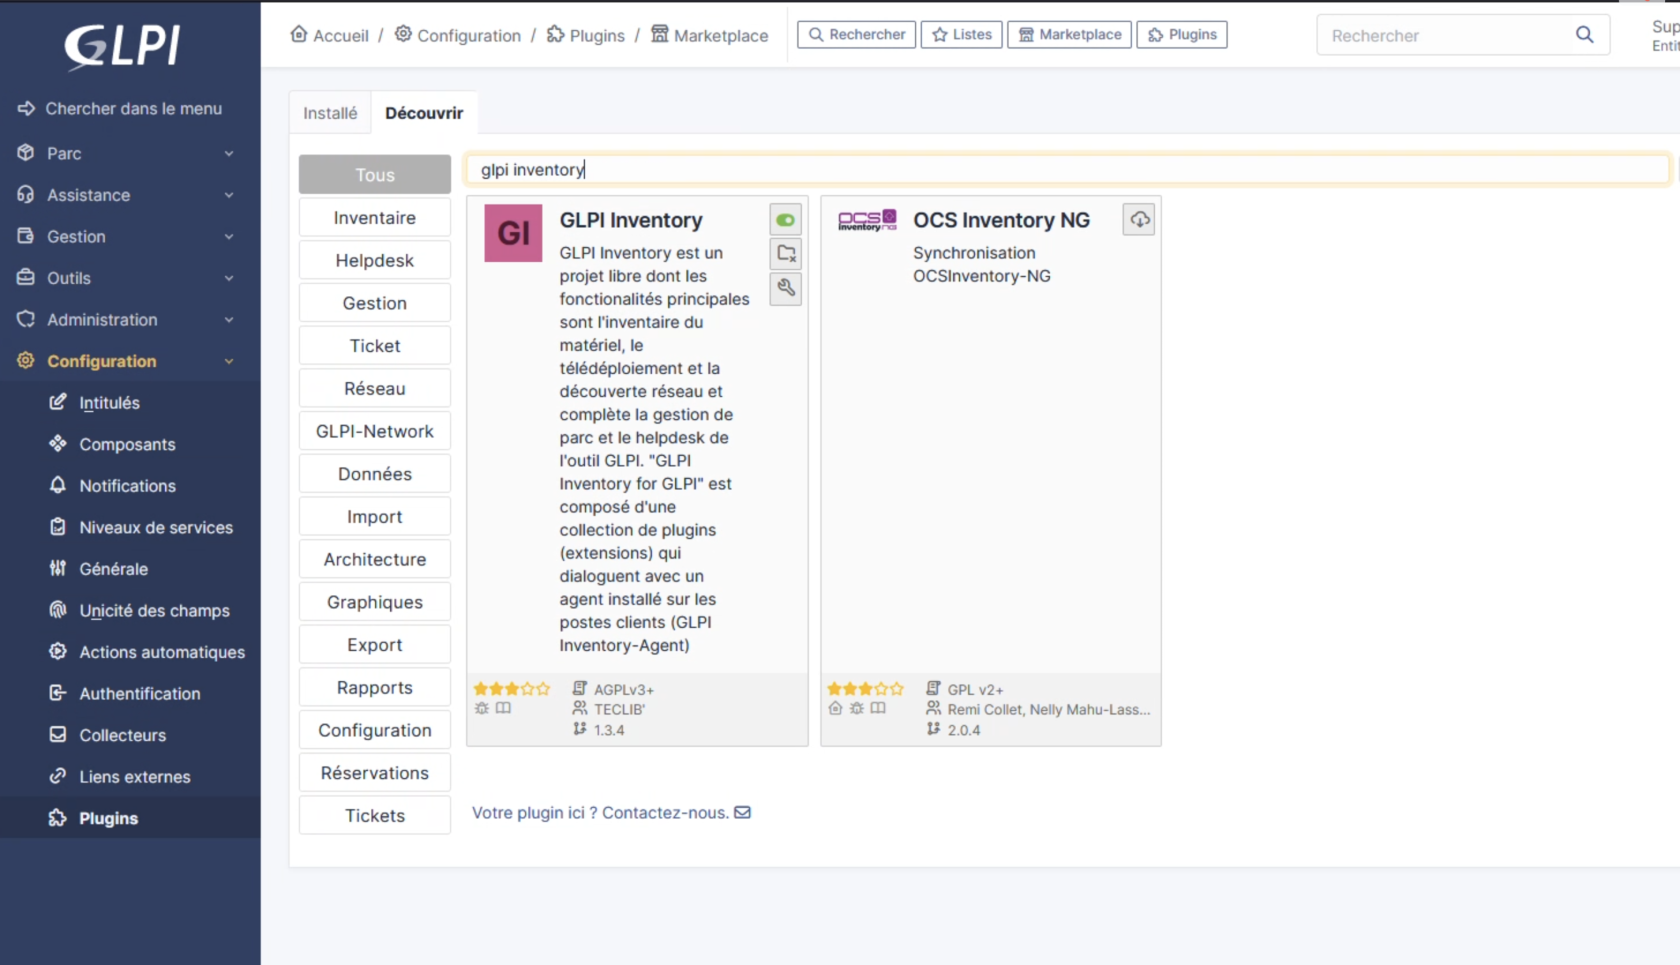Click the magnifier icon in the global search box

tap(1584, 35)
